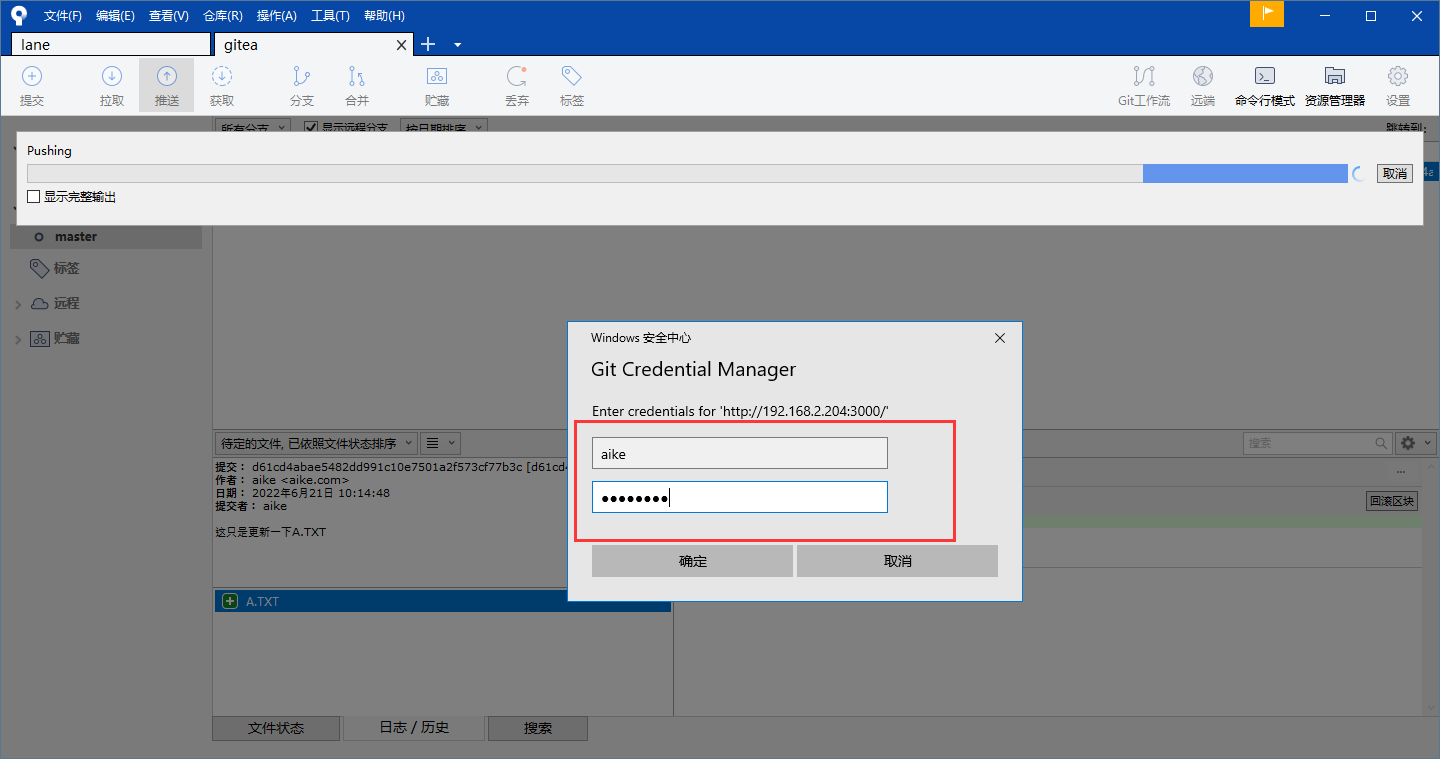This screenshot has width=1440, height=759.
Task: Click the date line 2022年6月21日 10:14:48
Action: coord(302,493)
